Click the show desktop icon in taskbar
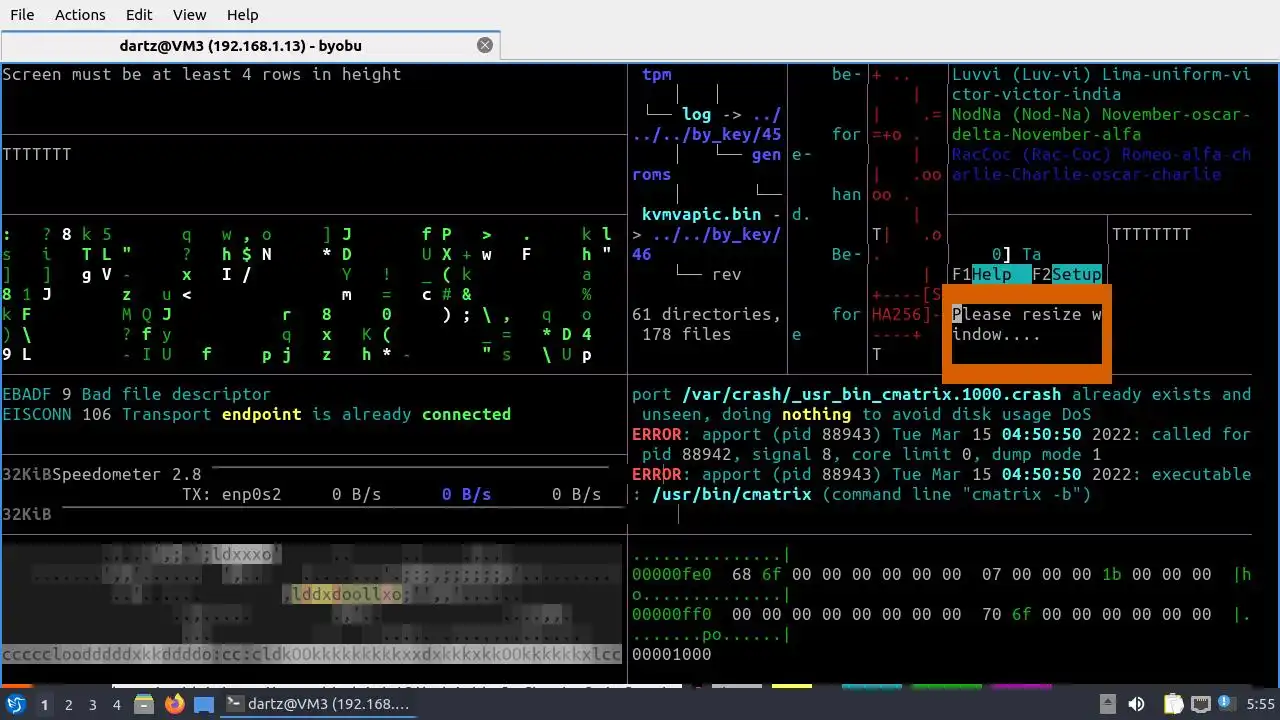 (x=204, y=704)
